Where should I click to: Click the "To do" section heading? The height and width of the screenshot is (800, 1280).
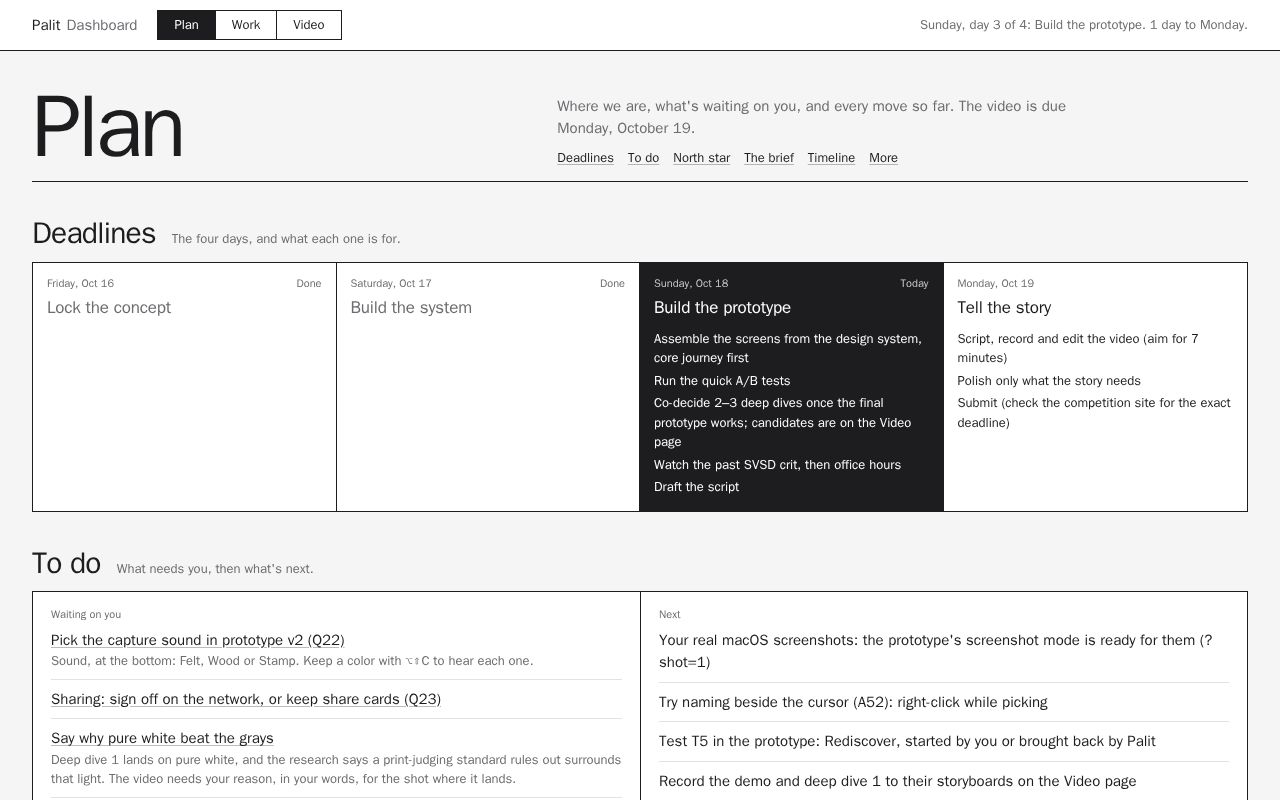pyautogui.click(x=66, y=563)
